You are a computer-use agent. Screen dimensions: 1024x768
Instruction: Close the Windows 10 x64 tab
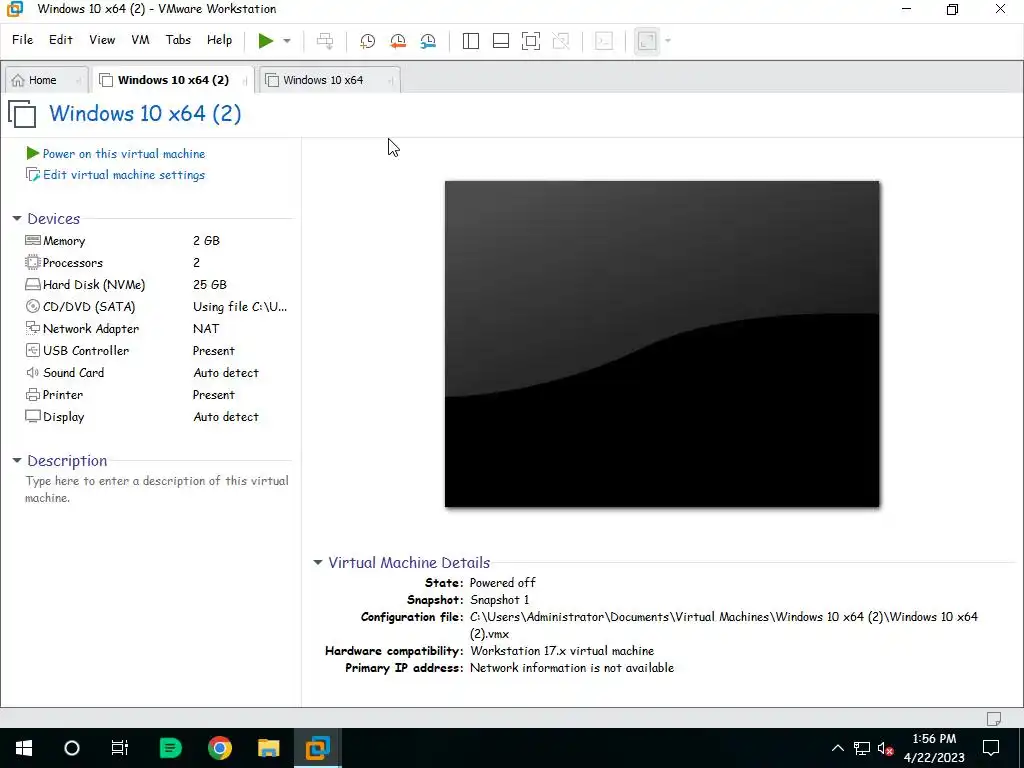[391, 80]
